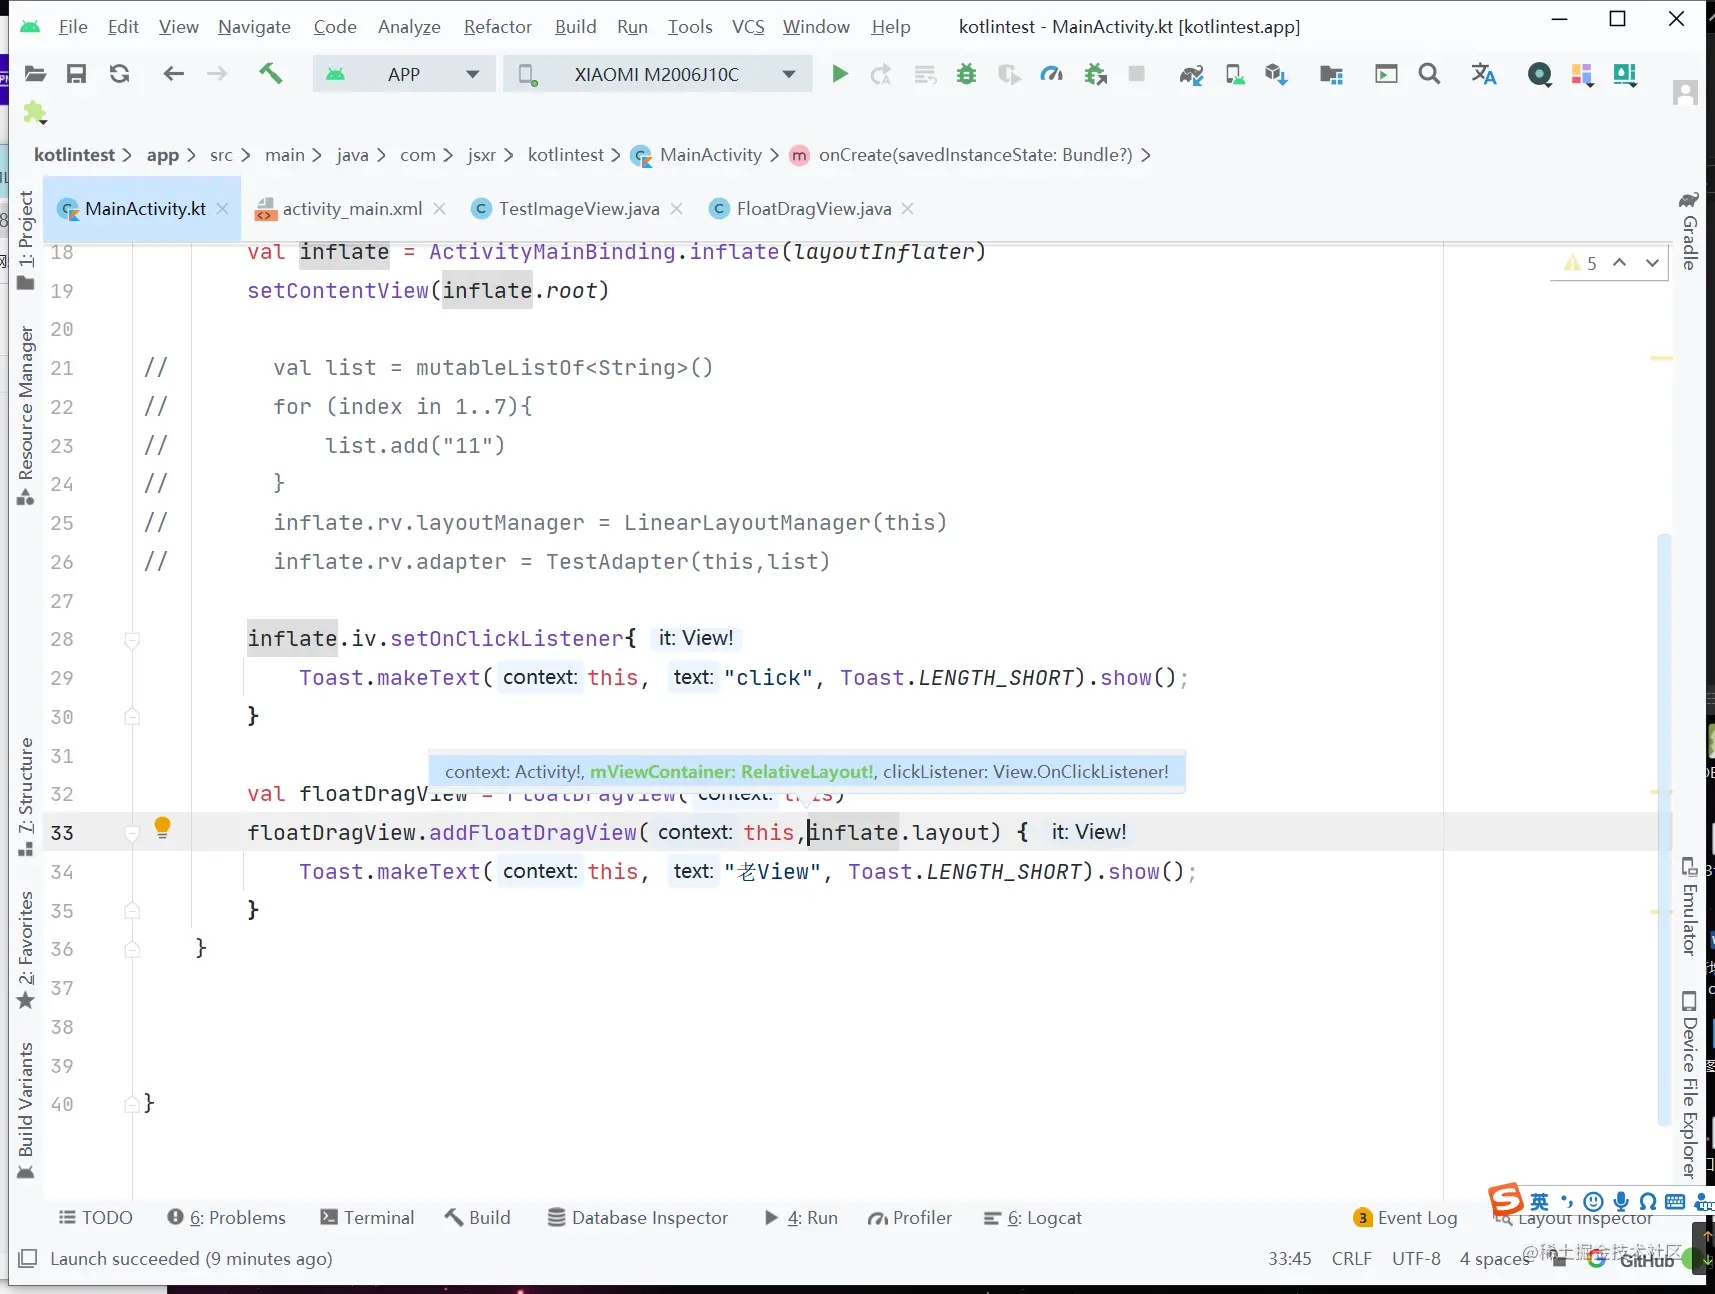Run the app with the green play icon
Image resolution: width=1715 pixels, height=1294 pixels.
[840, 74]
